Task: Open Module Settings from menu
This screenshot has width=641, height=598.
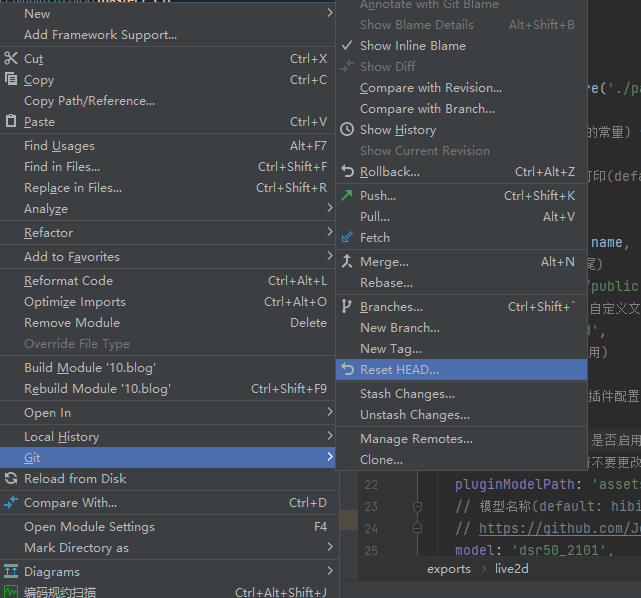Action: pyautogui.click(x=168, y=527)
